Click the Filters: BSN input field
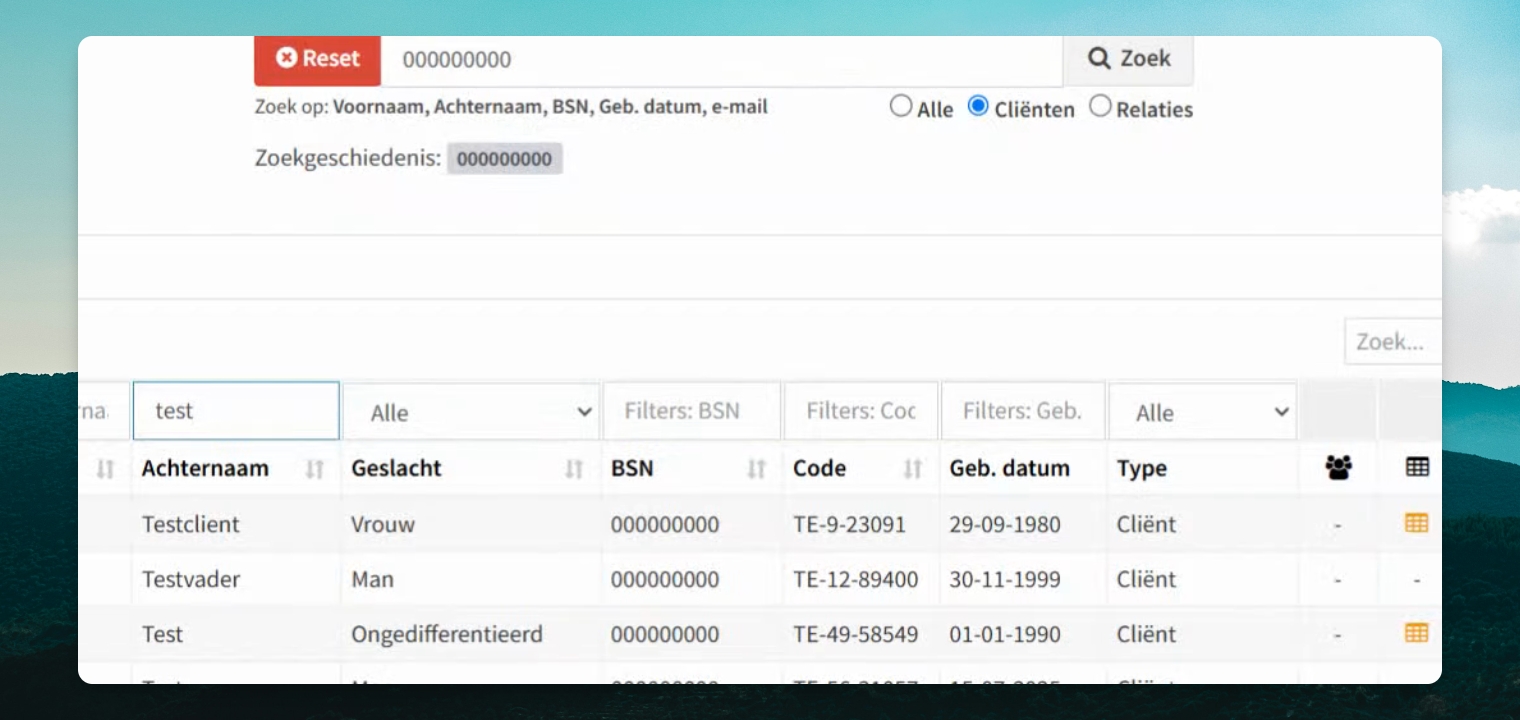Viewport: 1520px width, 720px height. coord(692,411)
